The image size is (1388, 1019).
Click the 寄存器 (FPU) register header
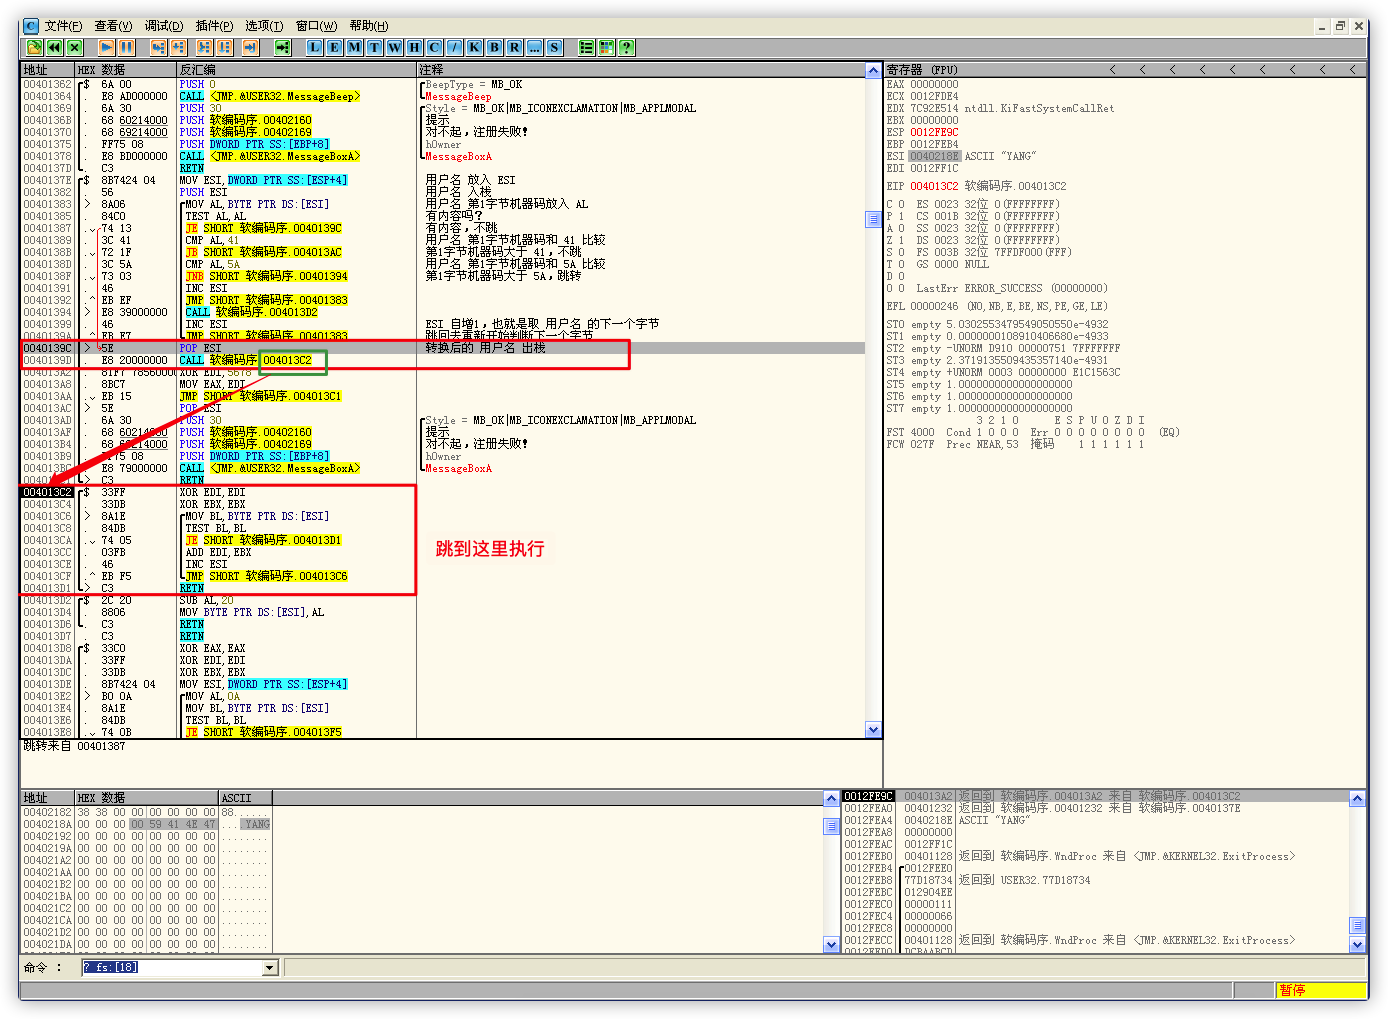(922, 70)
